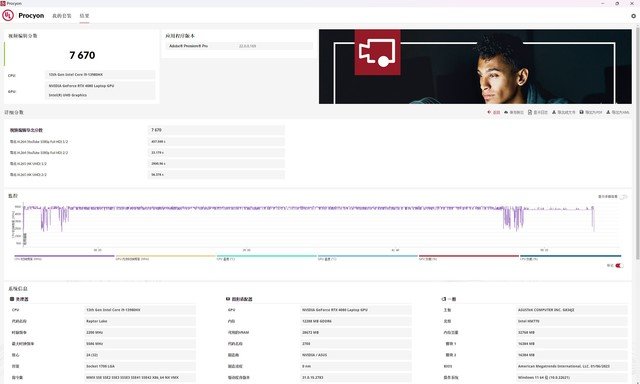This screenshot has height=384, width=640.
Task: Click the 13th Gen Intel Core i9-13980HX score-card value
Action: tap(100, 75)
